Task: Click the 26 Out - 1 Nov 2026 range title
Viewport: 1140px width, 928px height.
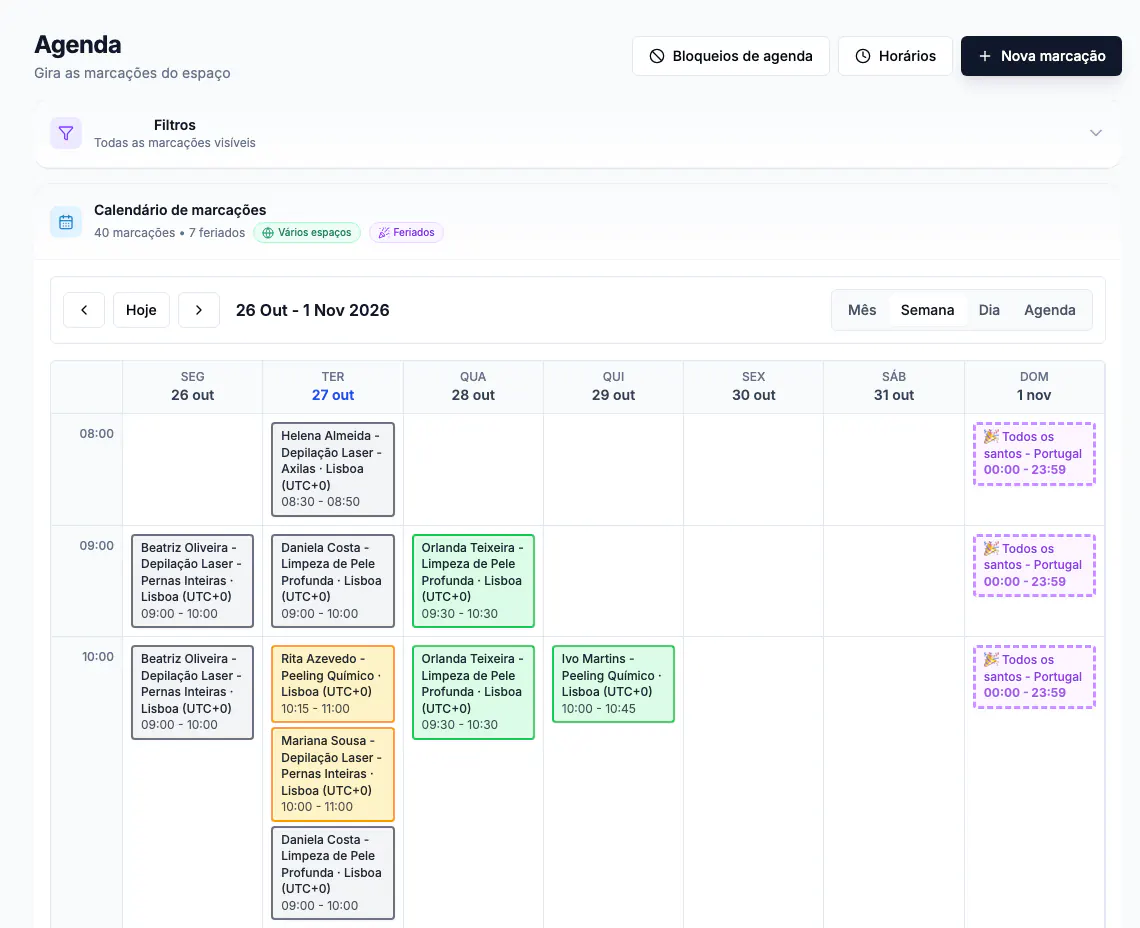Action: [313, 311]
